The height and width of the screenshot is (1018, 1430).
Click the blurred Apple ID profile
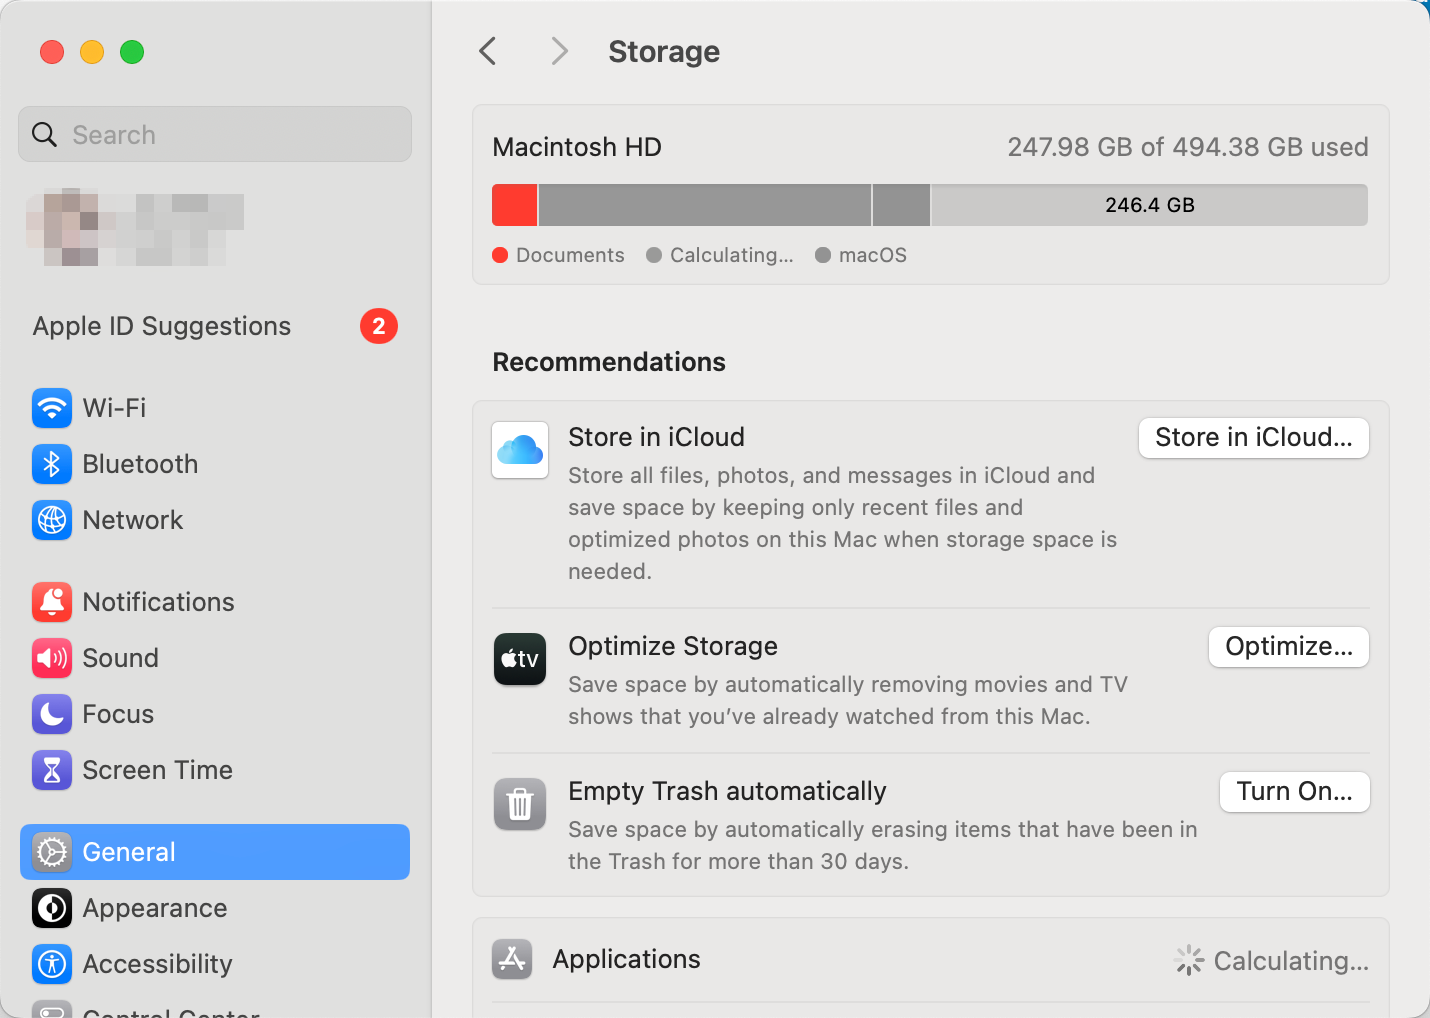point(135,227)
